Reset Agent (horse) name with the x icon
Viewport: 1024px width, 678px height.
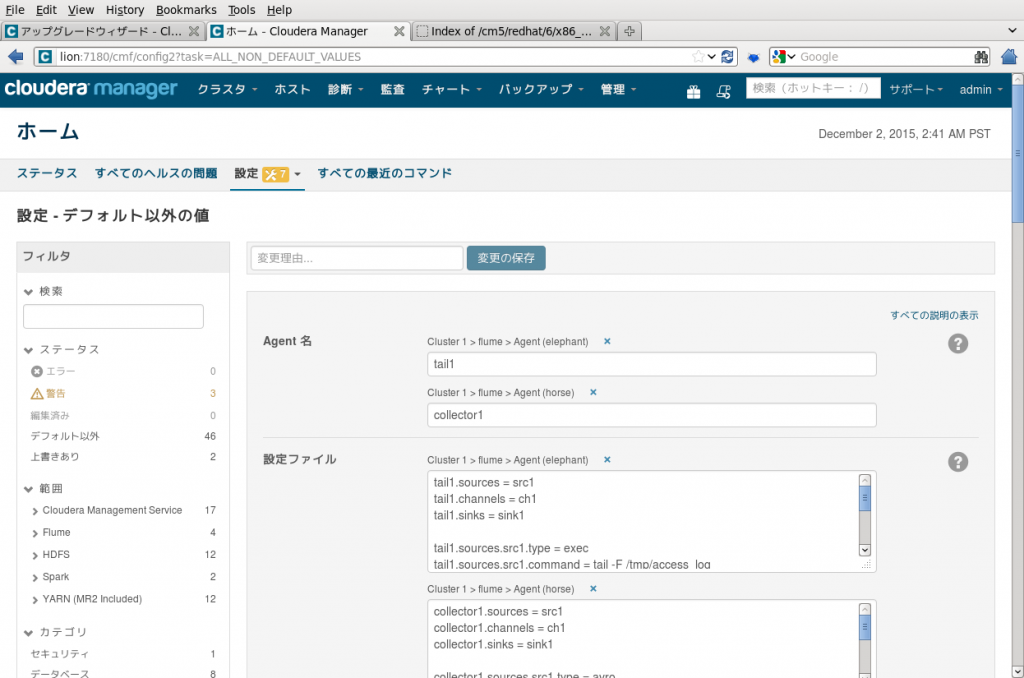[593, 392]
